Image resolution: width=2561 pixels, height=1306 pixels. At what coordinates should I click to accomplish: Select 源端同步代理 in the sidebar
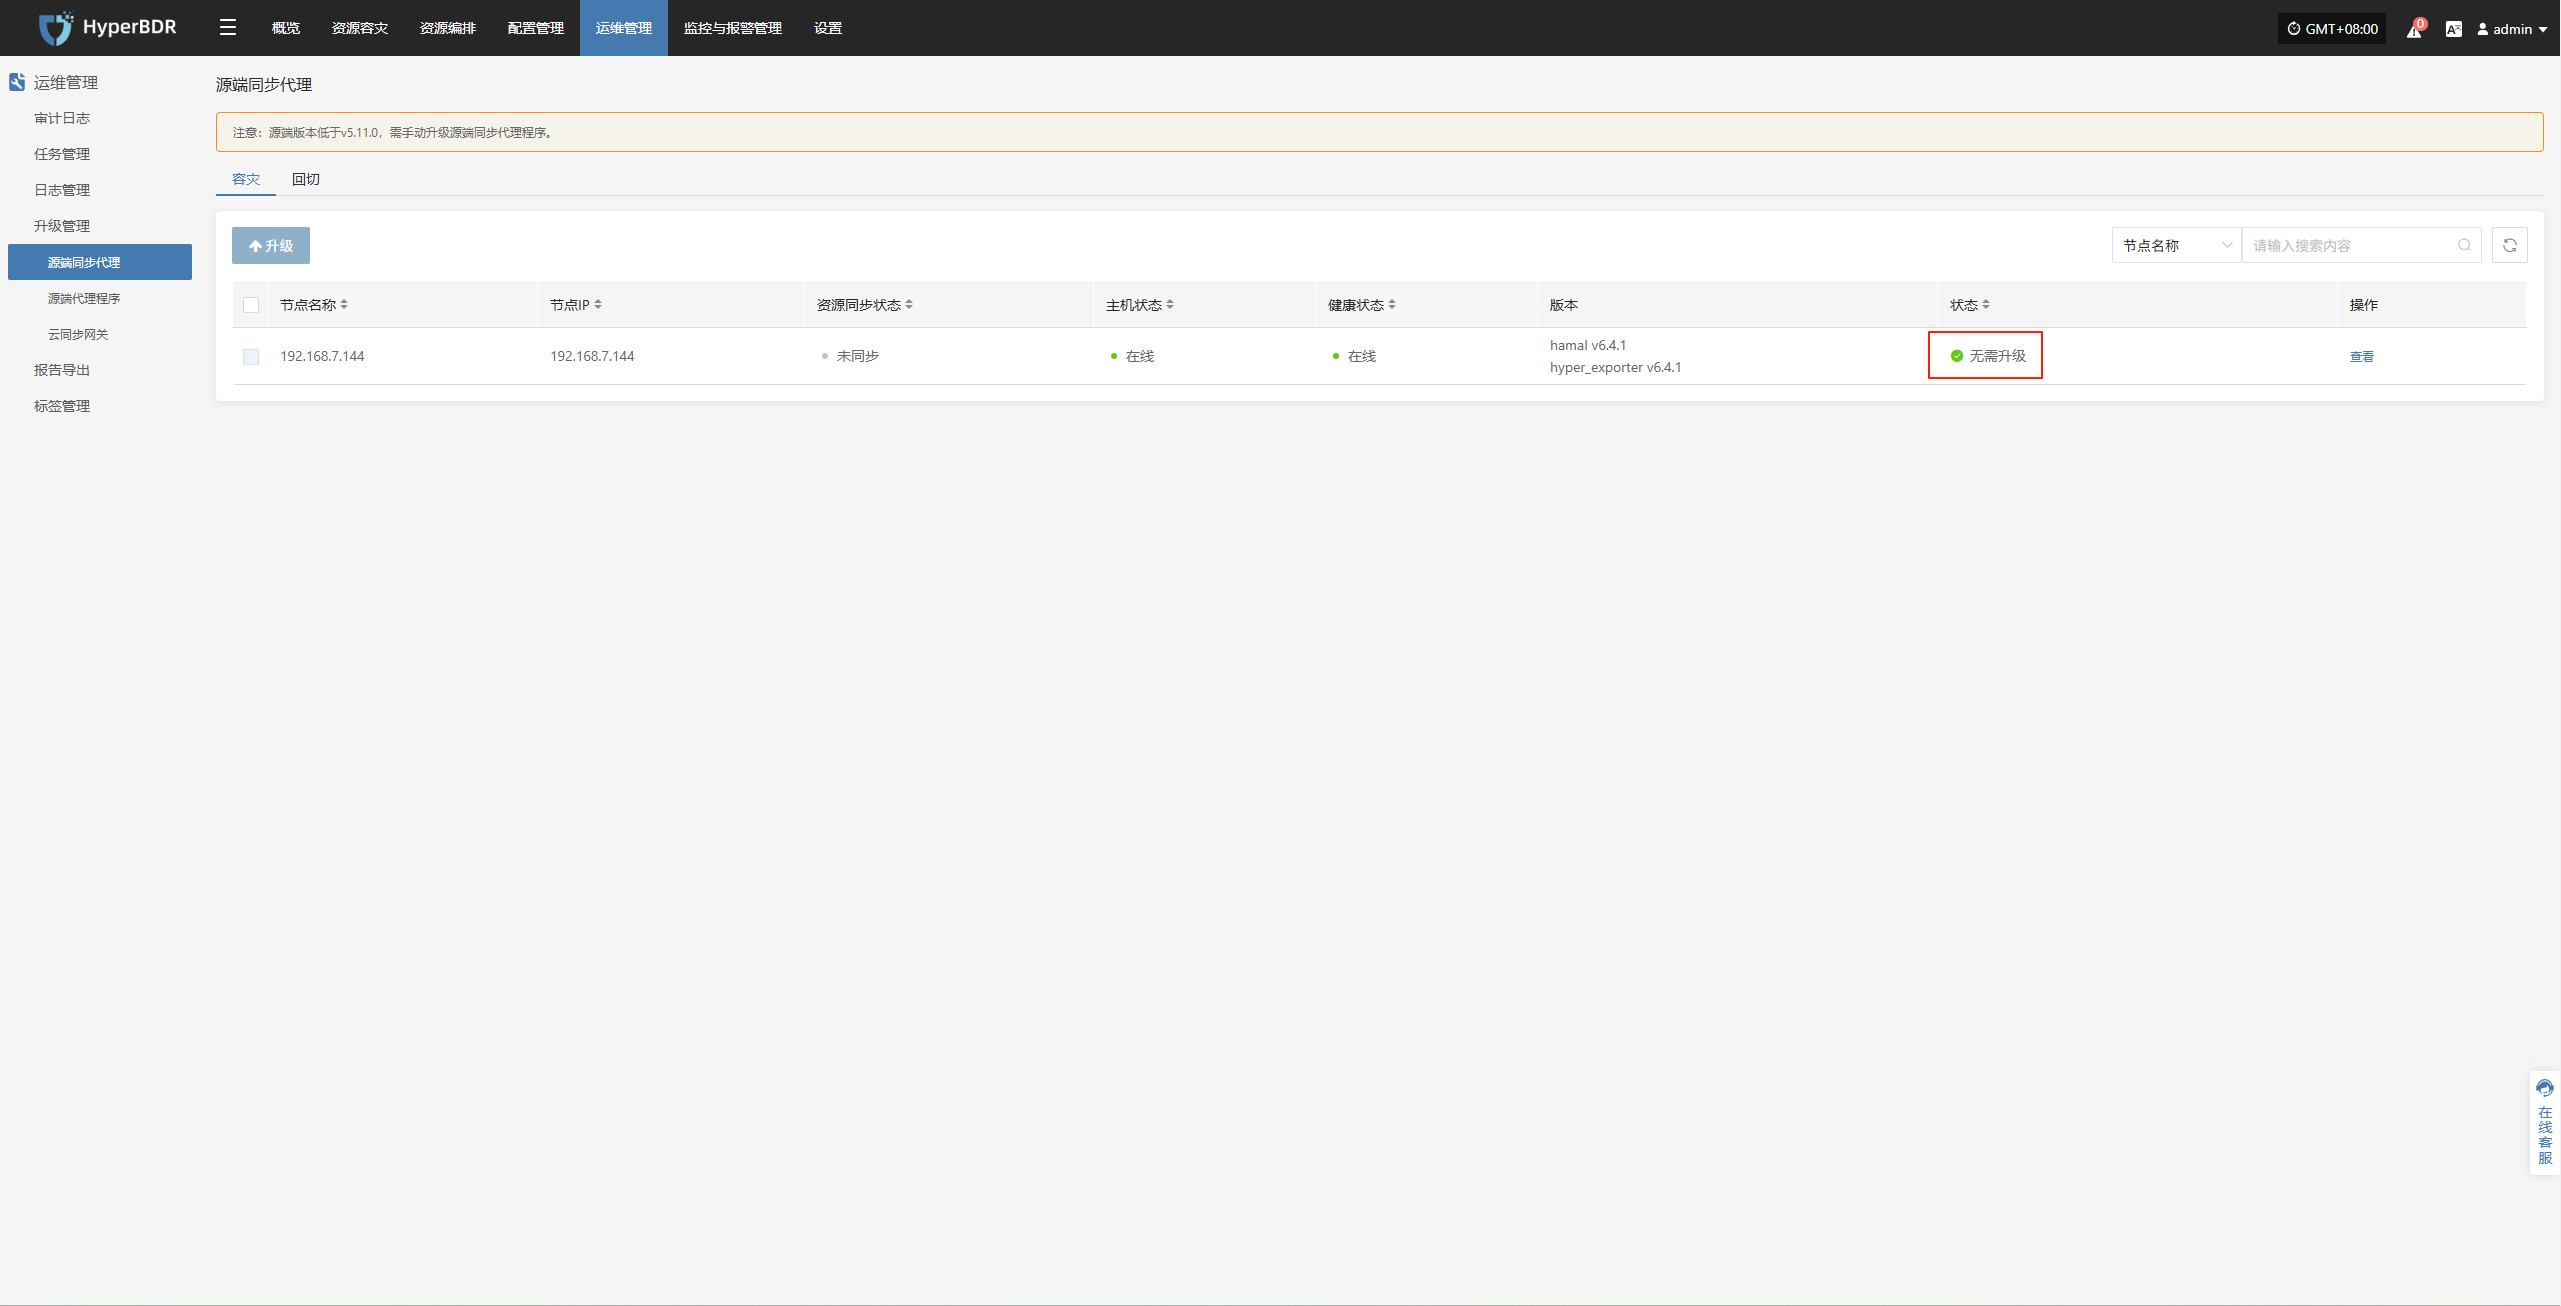click(x=100, y=262)
